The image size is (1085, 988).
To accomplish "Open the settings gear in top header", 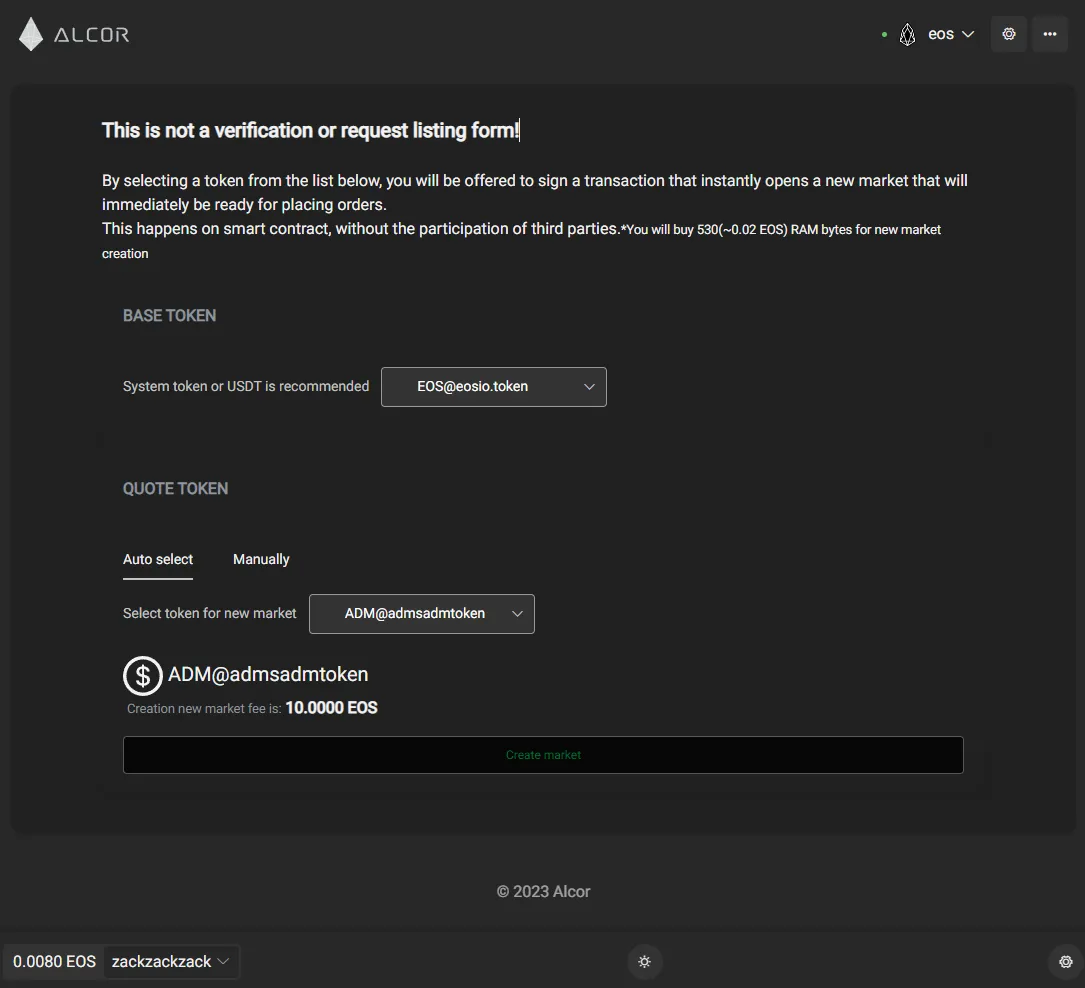I will click(x=1009, y=34).
